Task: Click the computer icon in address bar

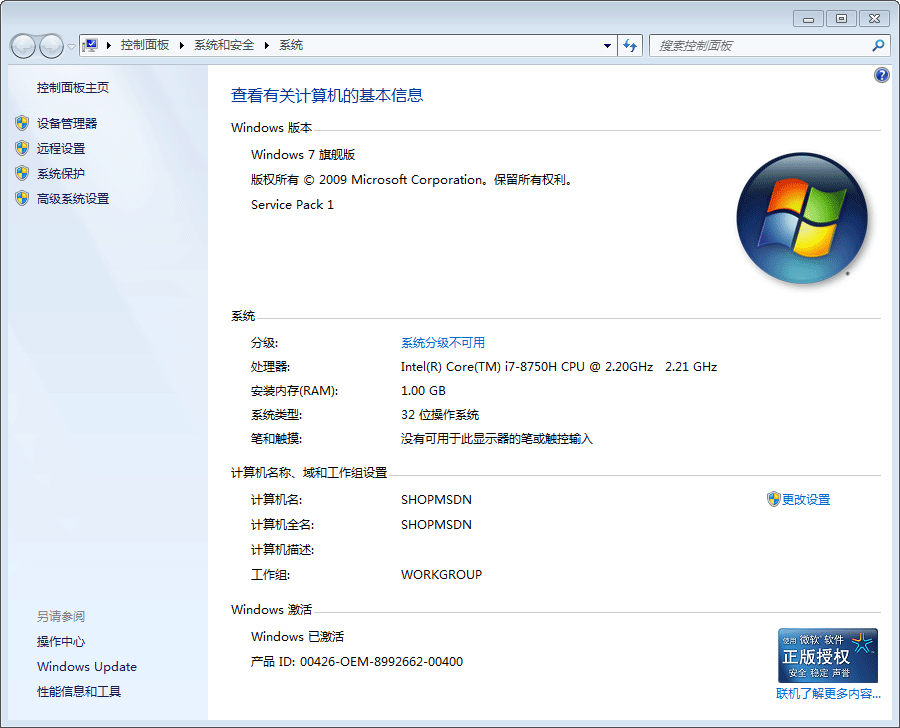Action: [x=90, y=45]
